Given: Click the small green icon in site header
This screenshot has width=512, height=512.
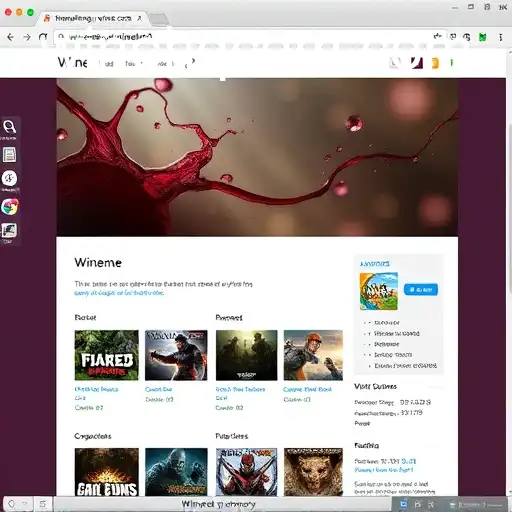Looking at the screenshot, I should pos(452,63).
